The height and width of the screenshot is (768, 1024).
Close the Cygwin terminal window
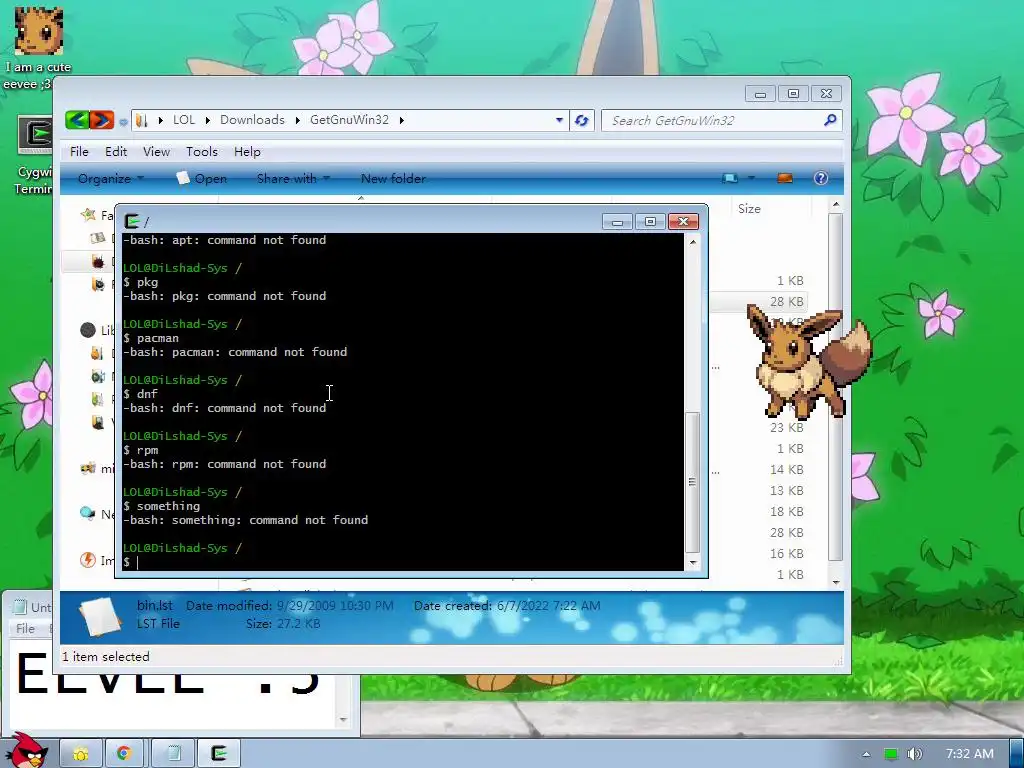click(x=683, y=222)
